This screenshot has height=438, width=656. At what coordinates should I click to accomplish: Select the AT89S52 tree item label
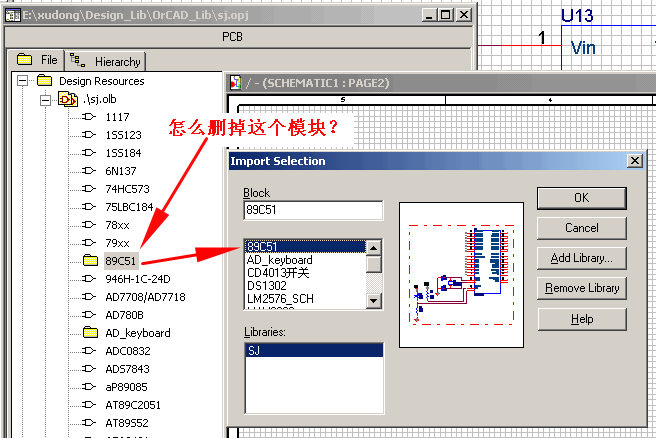point(127,423)
